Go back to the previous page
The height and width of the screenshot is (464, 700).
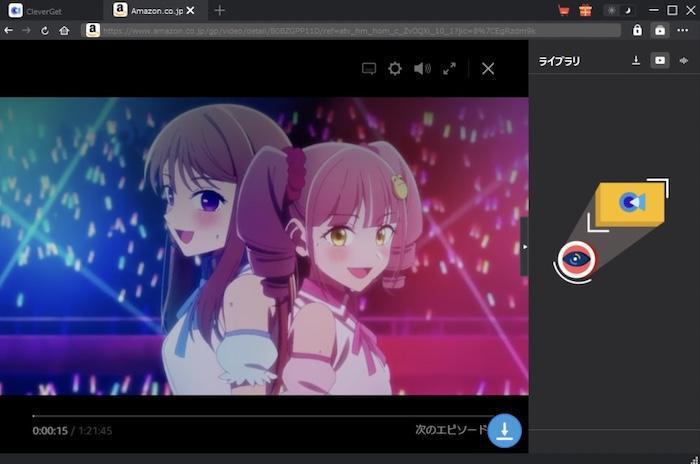(x=8, y=30)
